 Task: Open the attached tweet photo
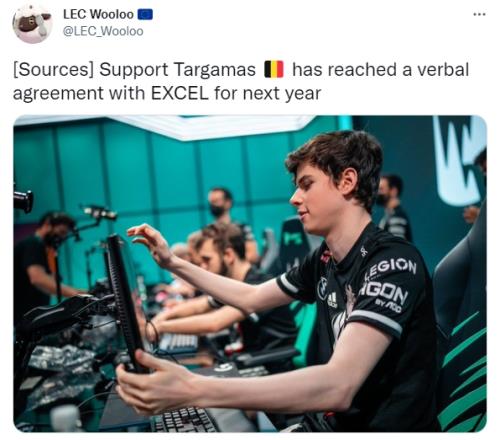coord(250,274)
